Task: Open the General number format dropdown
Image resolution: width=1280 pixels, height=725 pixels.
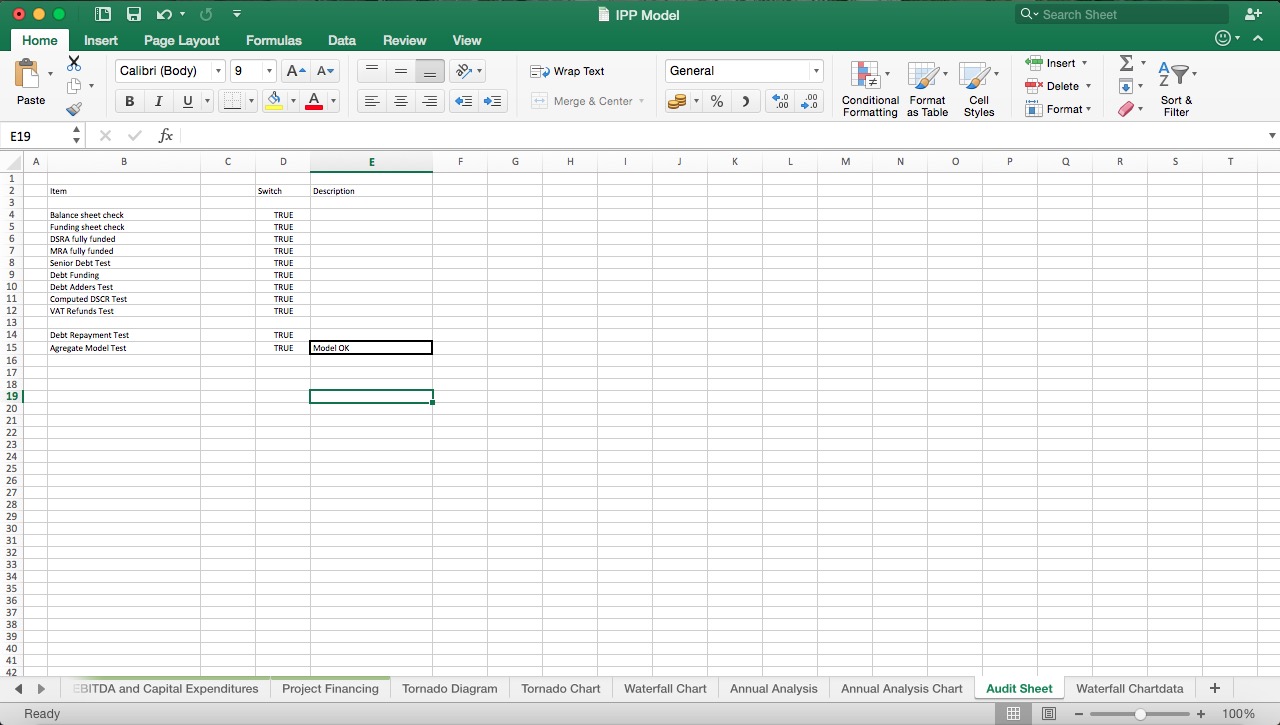Action: tap(817, 71)
